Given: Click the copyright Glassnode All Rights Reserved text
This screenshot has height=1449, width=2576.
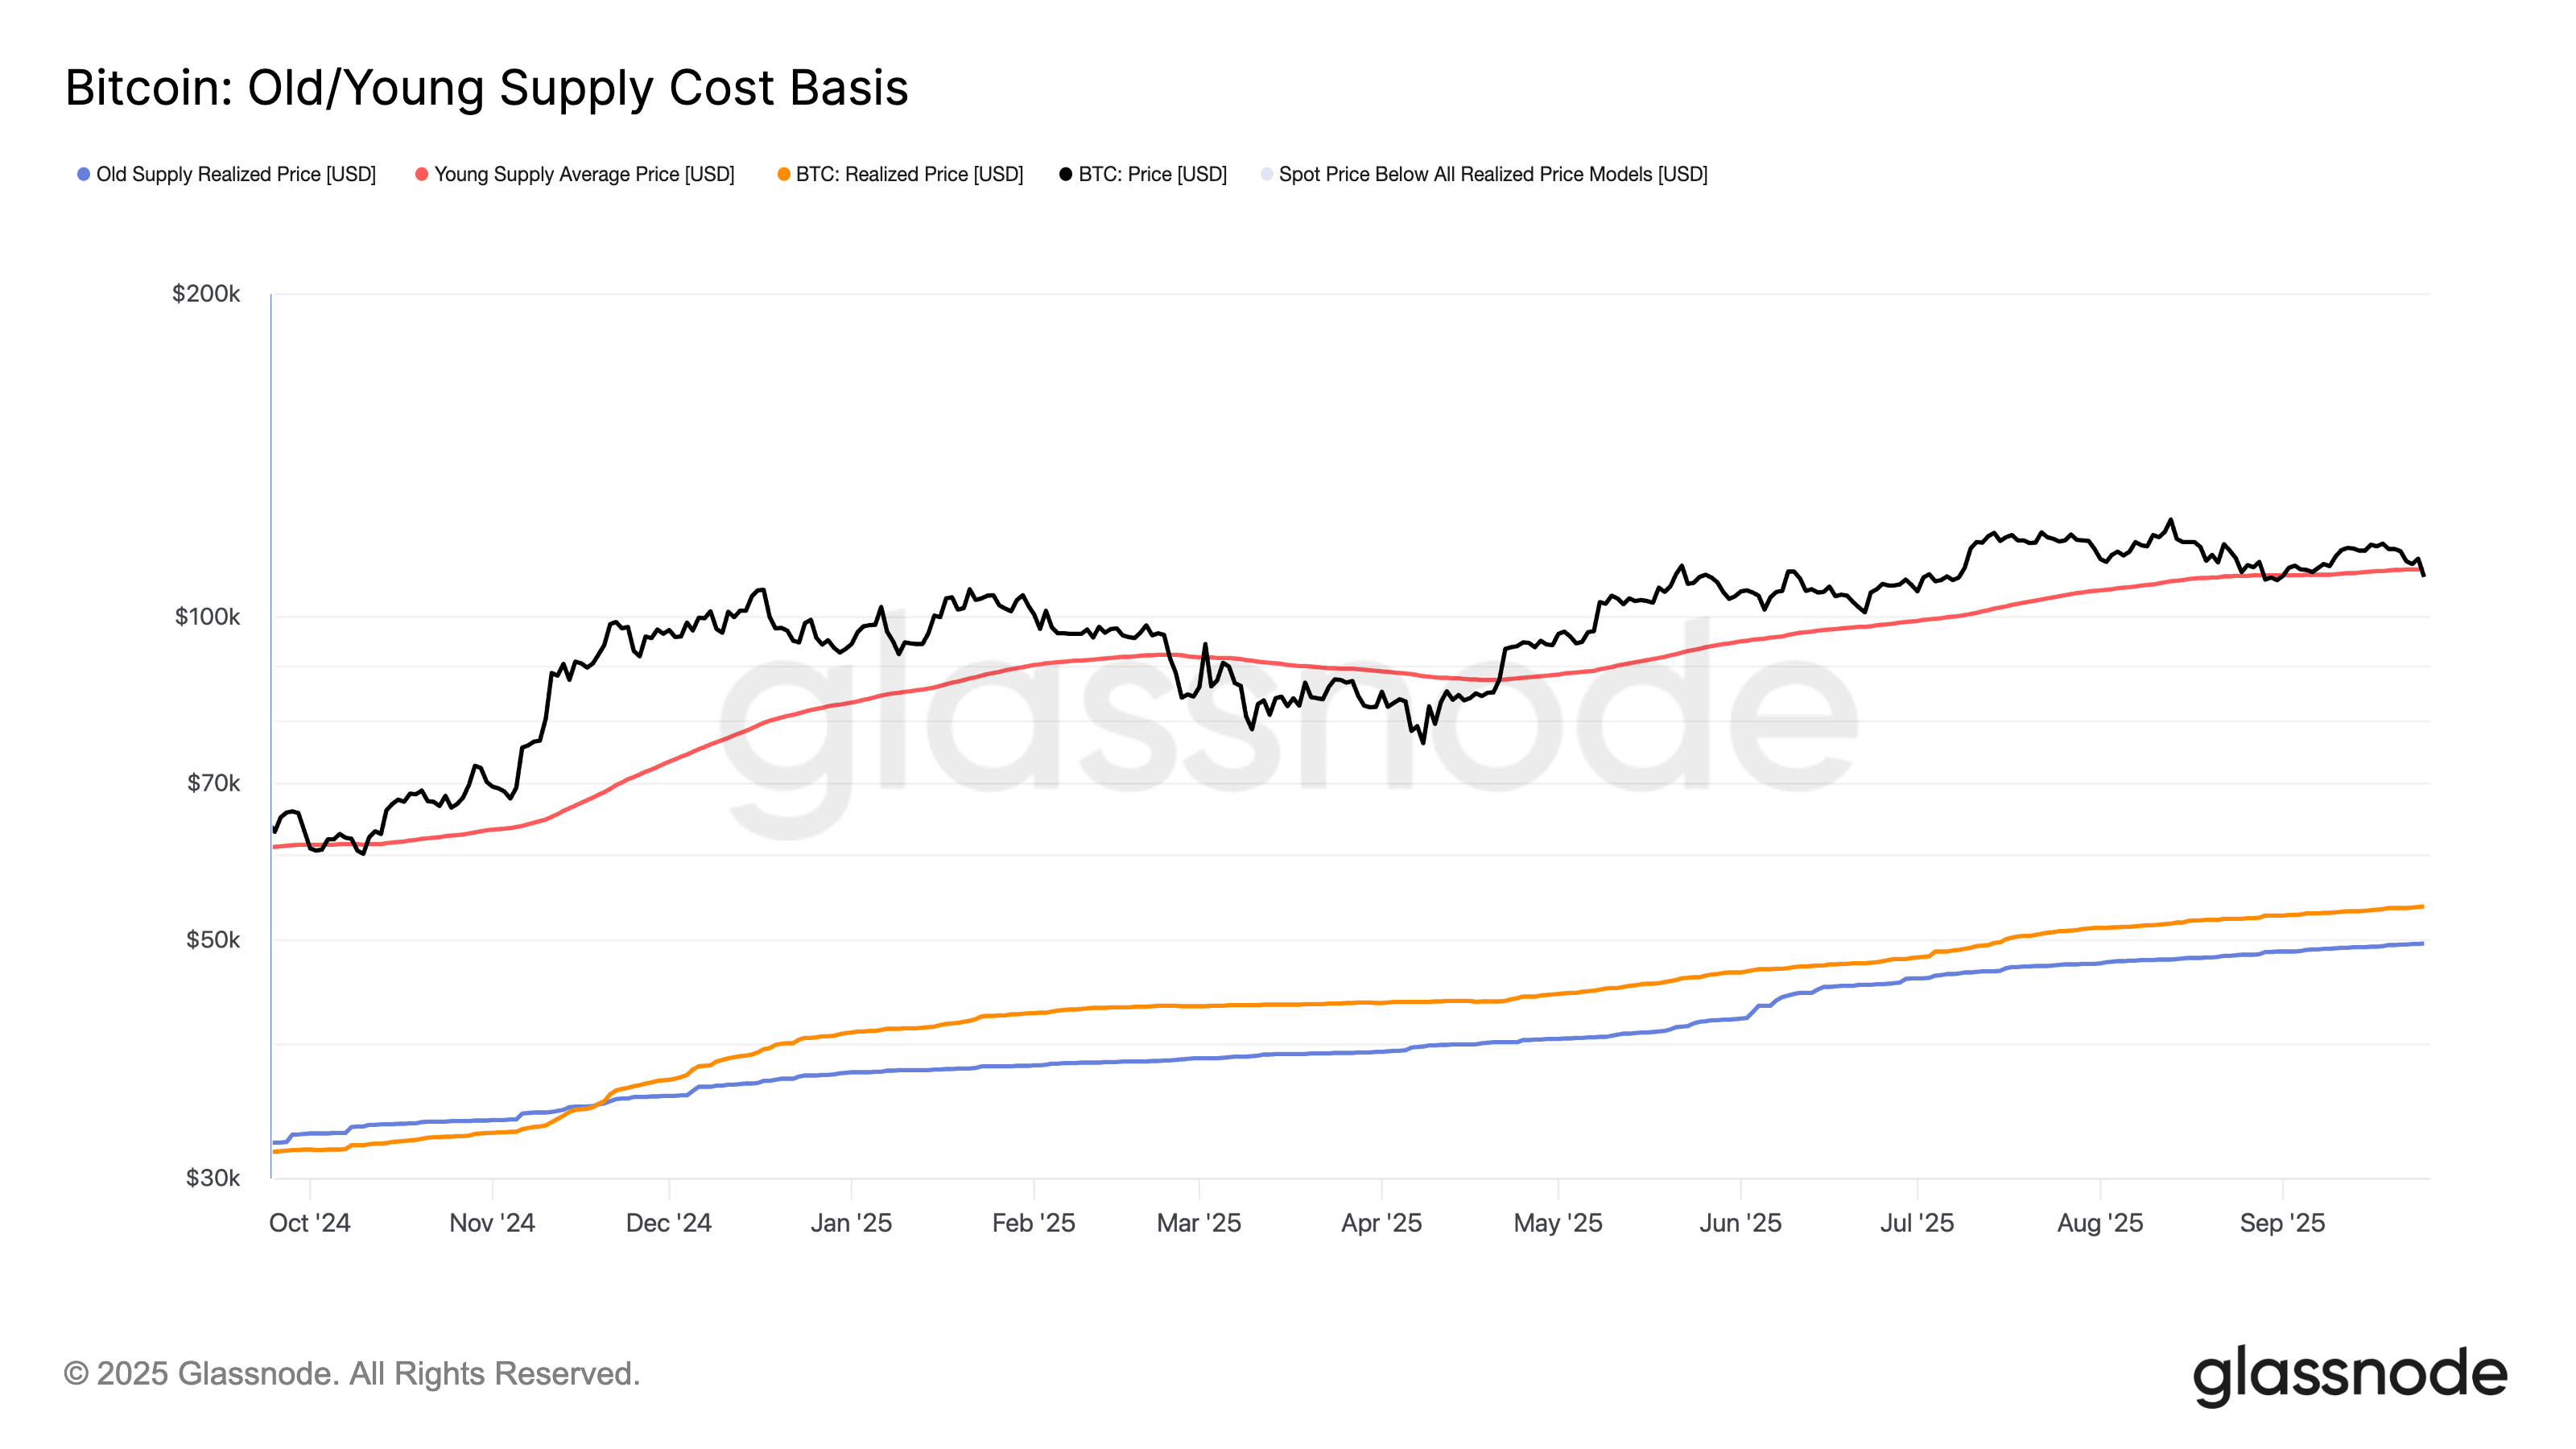Looking at the screenshot, I should tap(352, 1374).
